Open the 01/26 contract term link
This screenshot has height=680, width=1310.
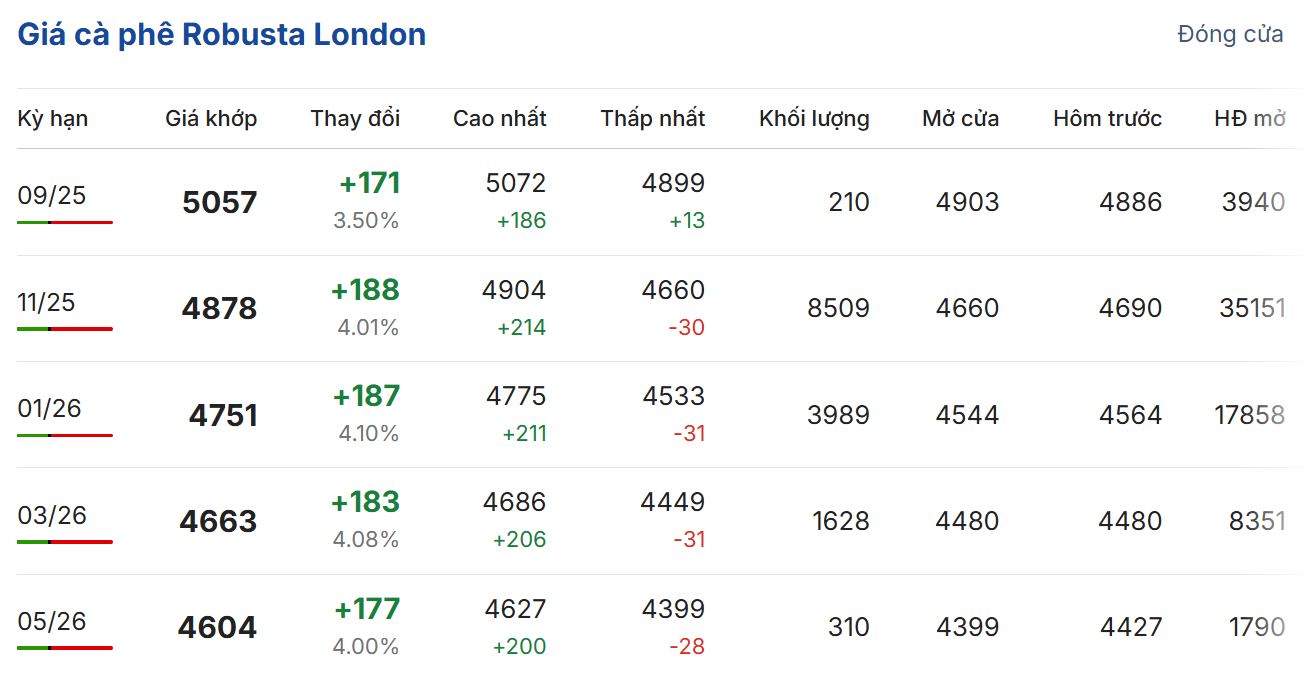[x=49, y=409]
